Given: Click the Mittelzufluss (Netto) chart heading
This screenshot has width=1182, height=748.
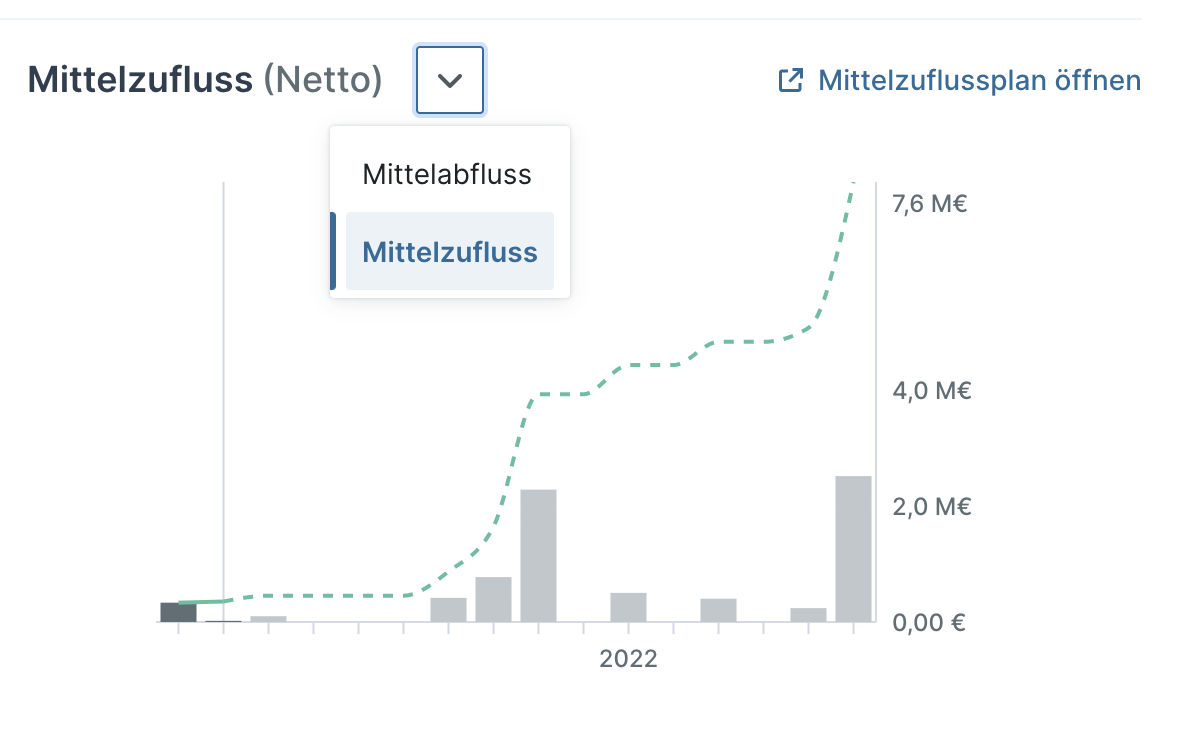Looking at the screenshot, I should coord(205,80).
